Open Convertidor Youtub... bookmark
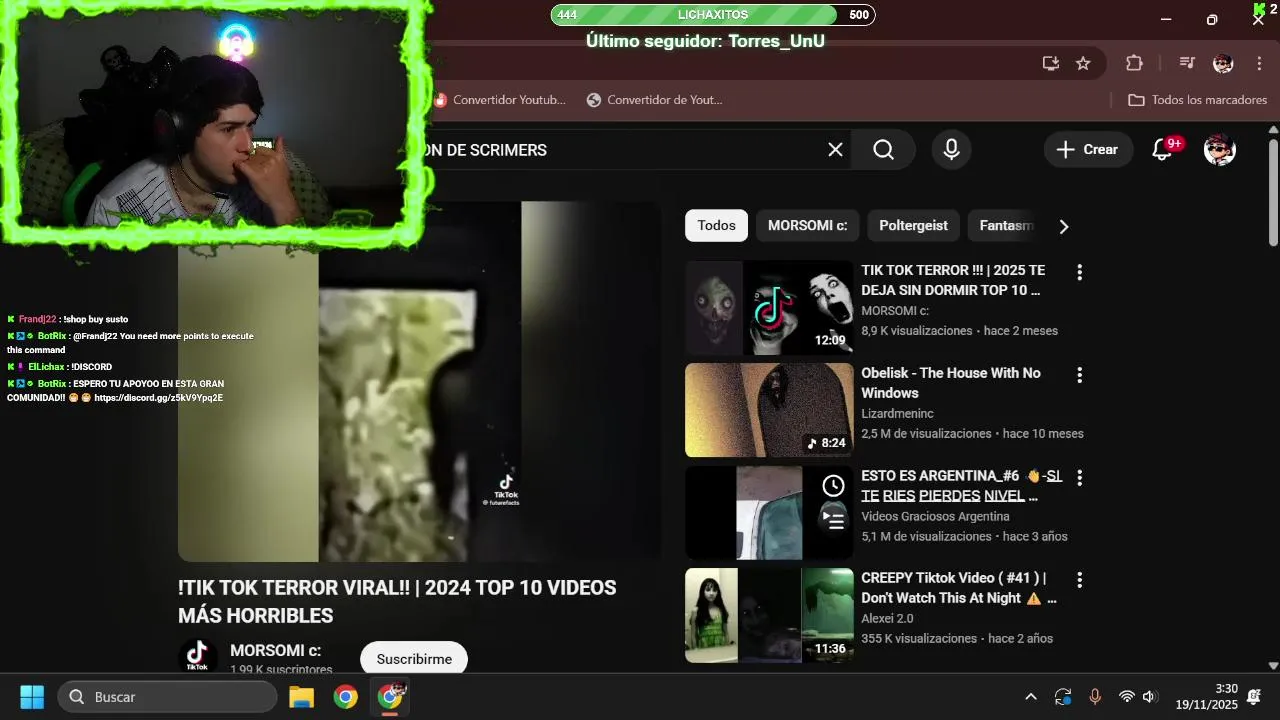This screenshot has height=720, width=1280. 499,100
